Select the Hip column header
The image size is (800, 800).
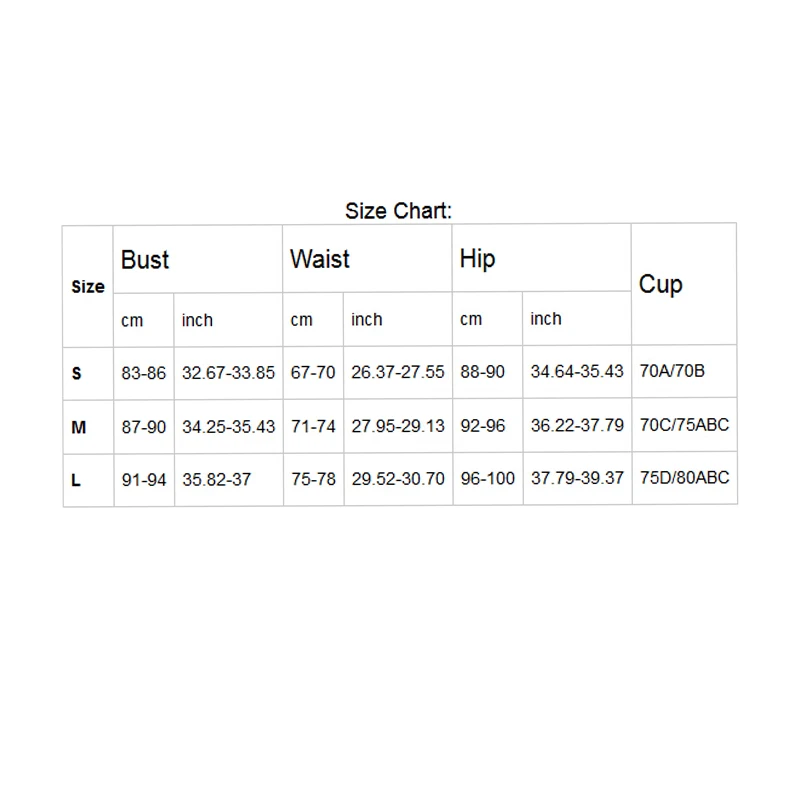pyautogui.click(x=477, y=259)
